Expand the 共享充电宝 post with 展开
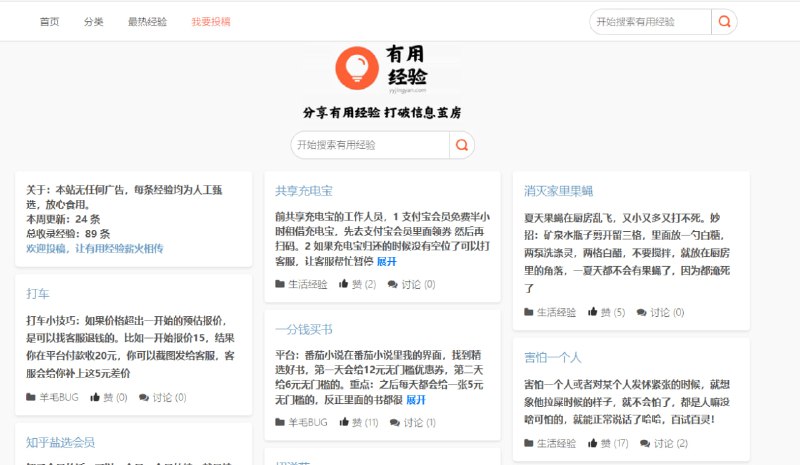 pyautogui.click(x=386, y=261)
